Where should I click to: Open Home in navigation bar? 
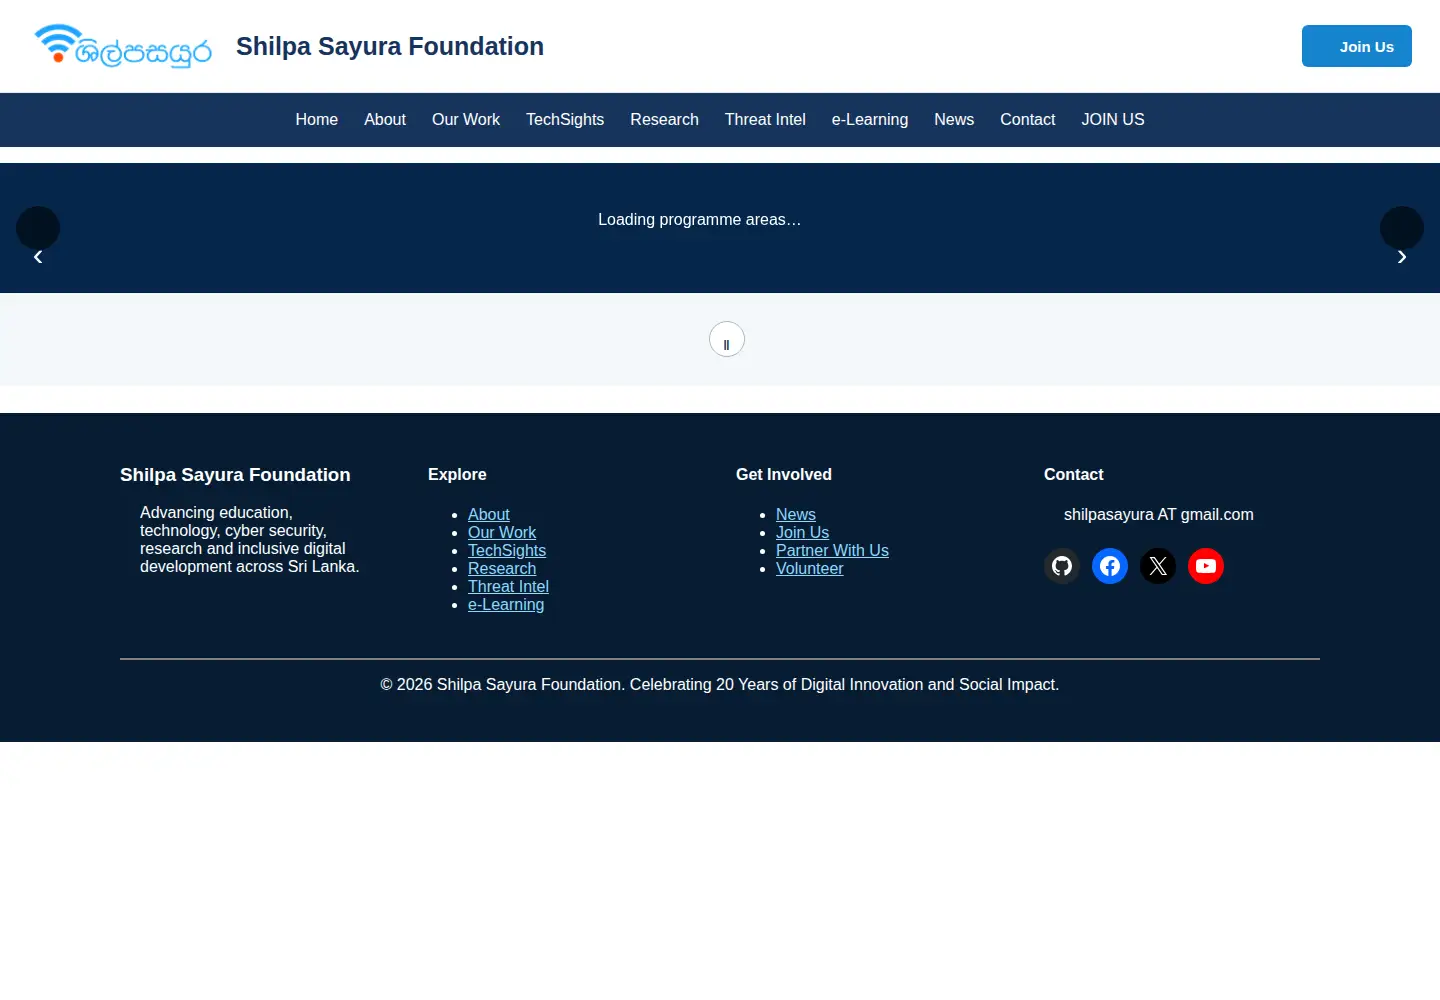pyautogui.click(x=317, y=120)
